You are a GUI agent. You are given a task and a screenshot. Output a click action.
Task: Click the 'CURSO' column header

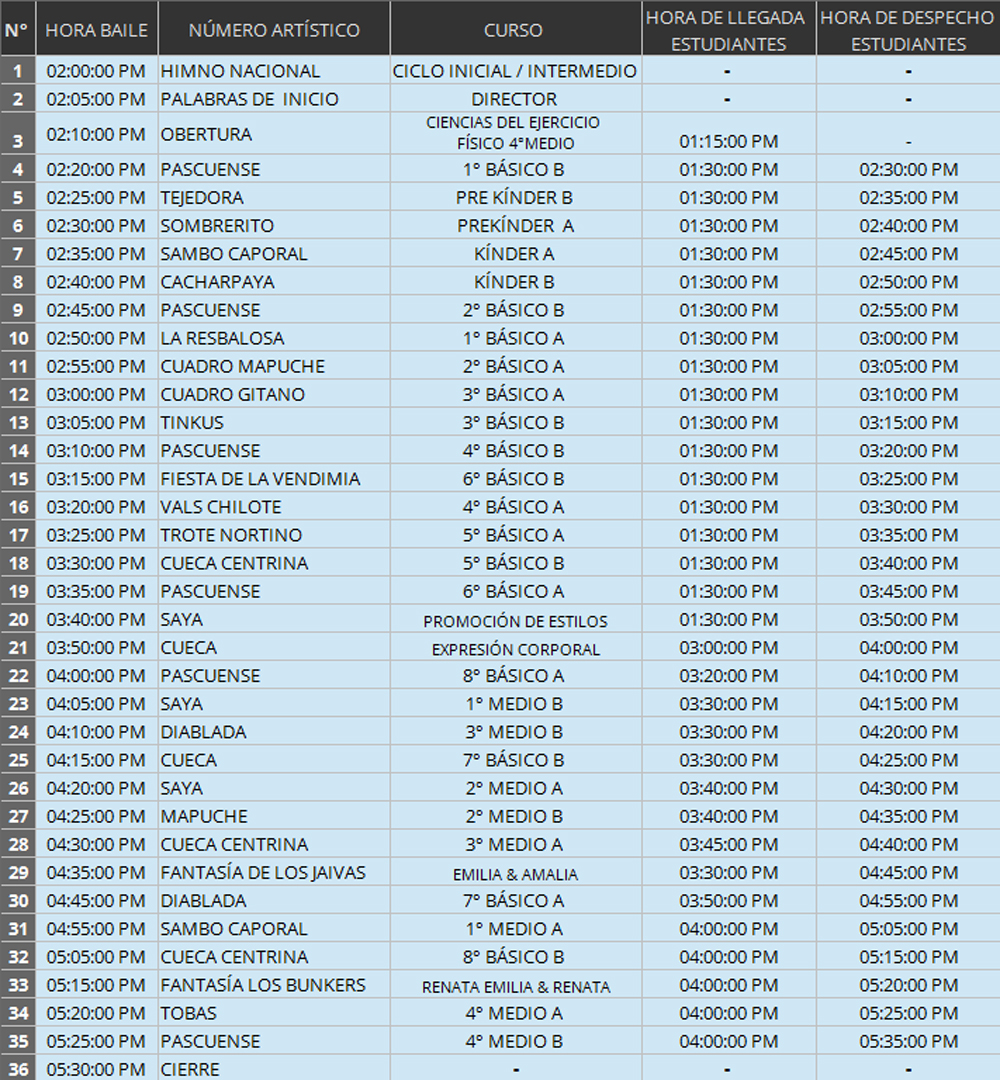click(x=516, y=29)
